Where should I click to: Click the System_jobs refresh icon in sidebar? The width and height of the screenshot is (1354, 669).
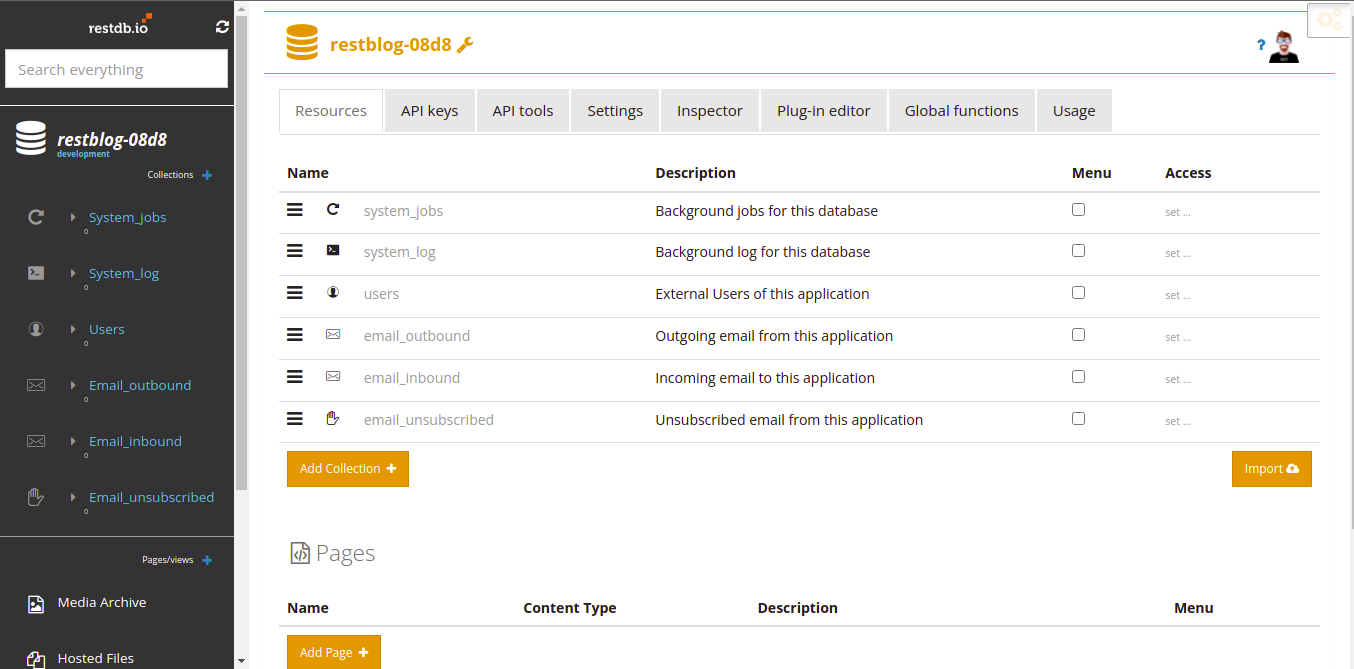click(x=36, y=217)
